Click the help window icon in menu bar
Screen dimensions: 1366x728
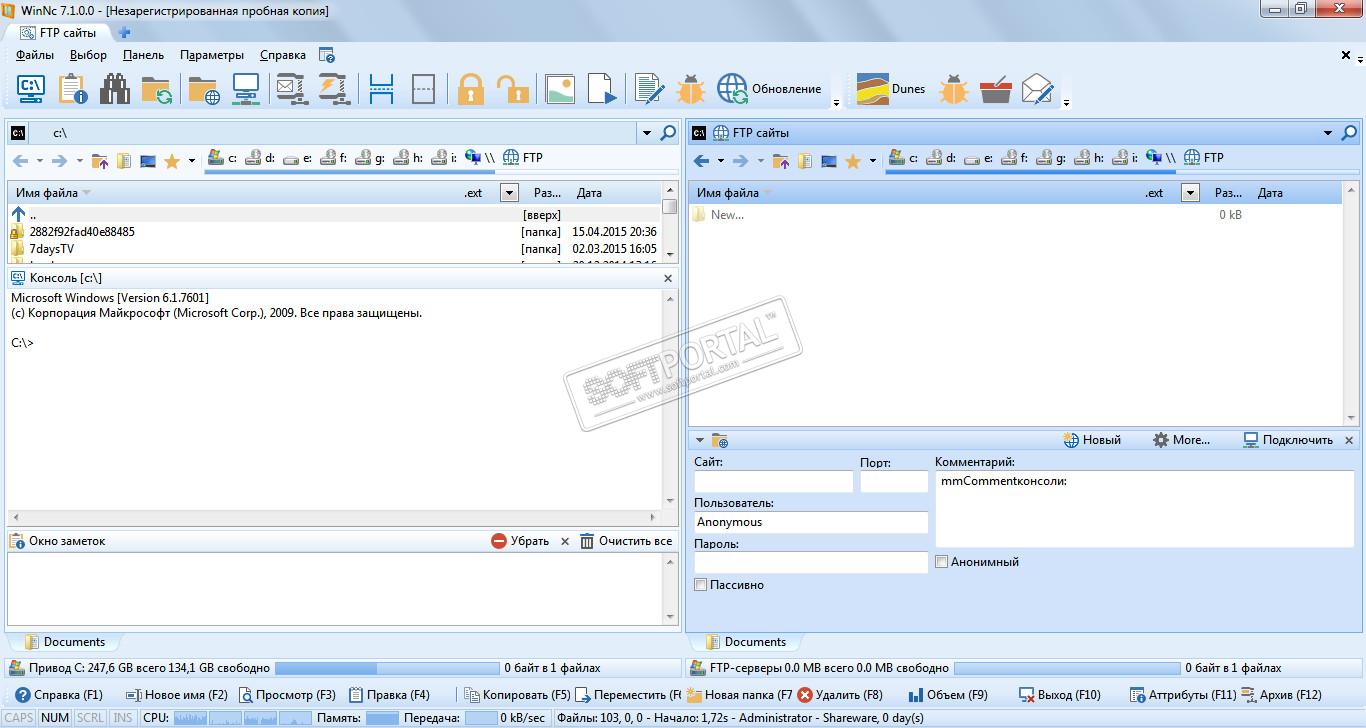tap(327, 56)
